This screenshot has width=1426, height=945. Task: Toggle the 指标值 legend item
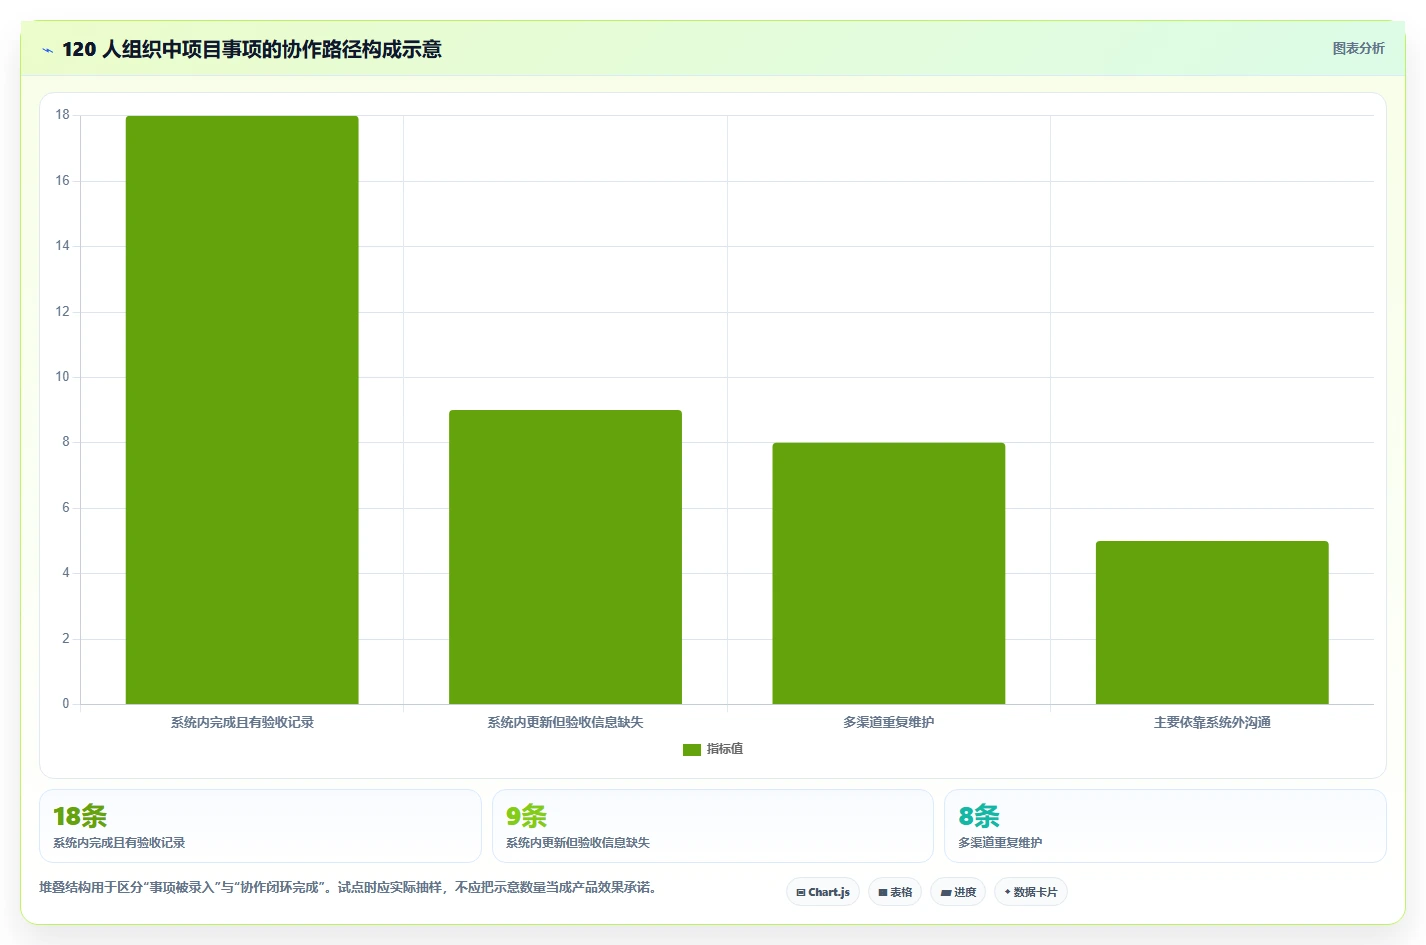[713, 749]
